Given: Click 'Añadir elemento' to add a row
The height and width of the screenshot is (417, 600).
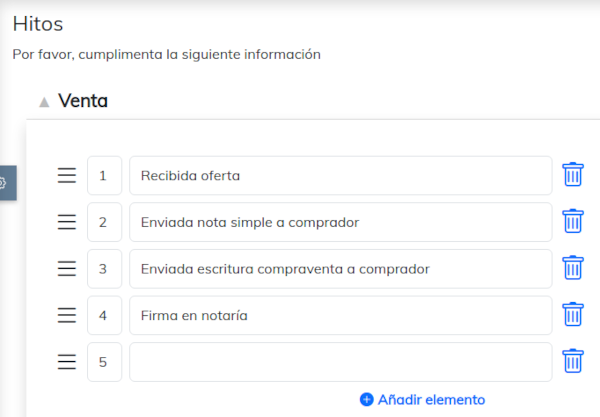Looking at the screenshot, I should coord(422,399).
